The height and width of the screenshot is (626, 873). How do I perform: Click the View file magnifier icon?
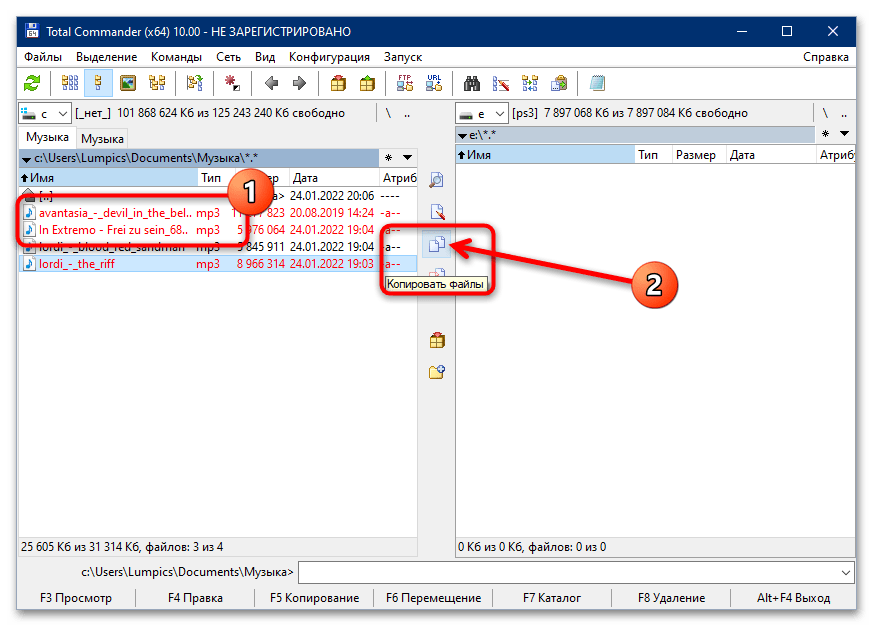point(437,180)
